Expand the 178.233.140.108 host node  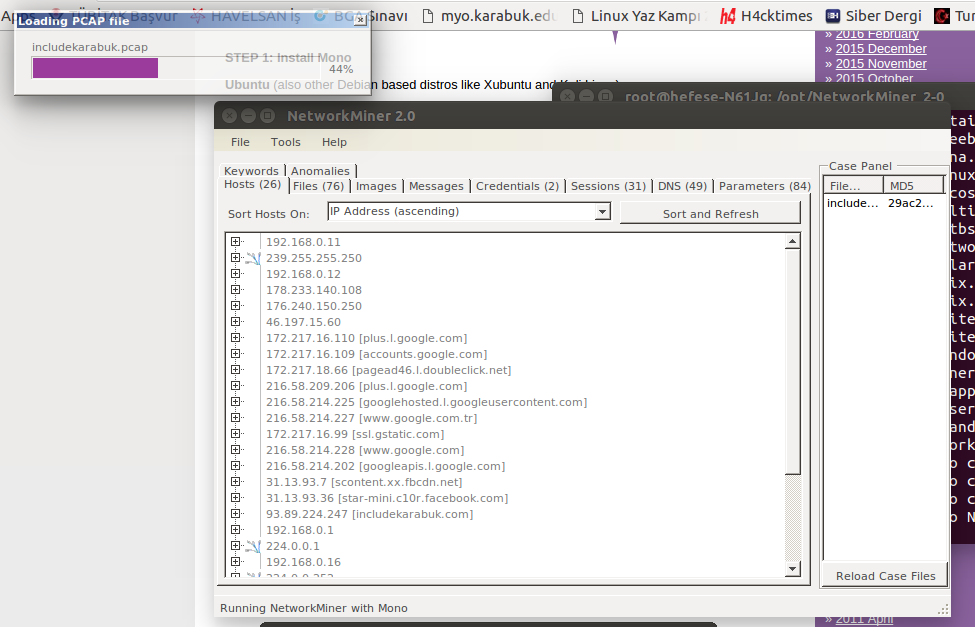pos(235,289)
